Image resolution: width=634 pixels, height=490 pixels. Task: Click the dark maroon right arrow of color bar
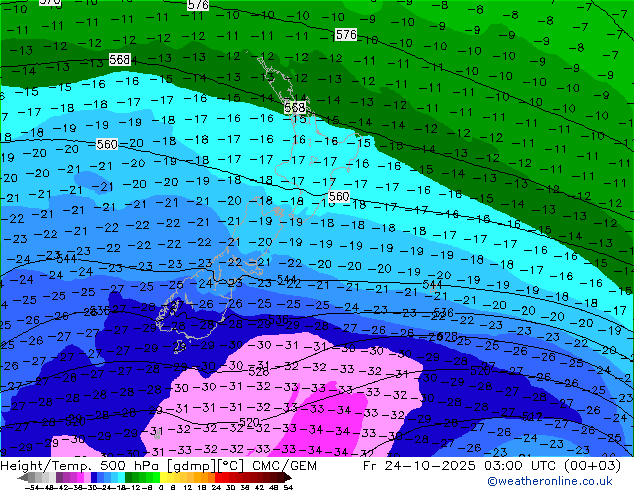[288, 478]
